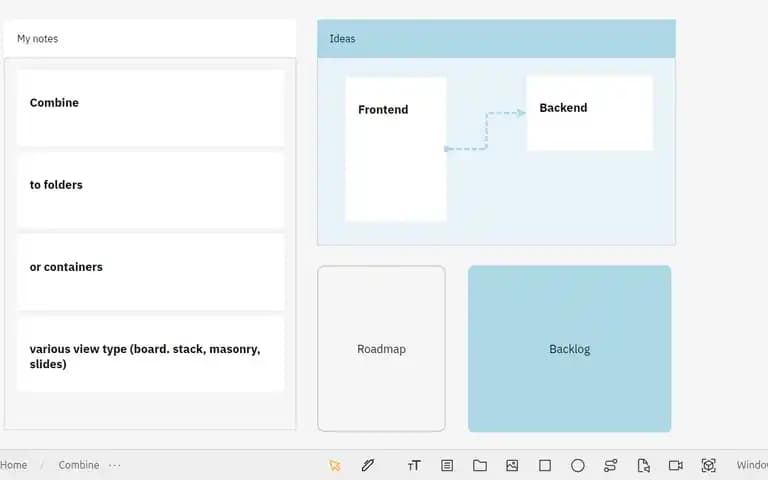Select the pen drawing tool
This screenshot has height=480, width=768.
click(x=368, y=465)
